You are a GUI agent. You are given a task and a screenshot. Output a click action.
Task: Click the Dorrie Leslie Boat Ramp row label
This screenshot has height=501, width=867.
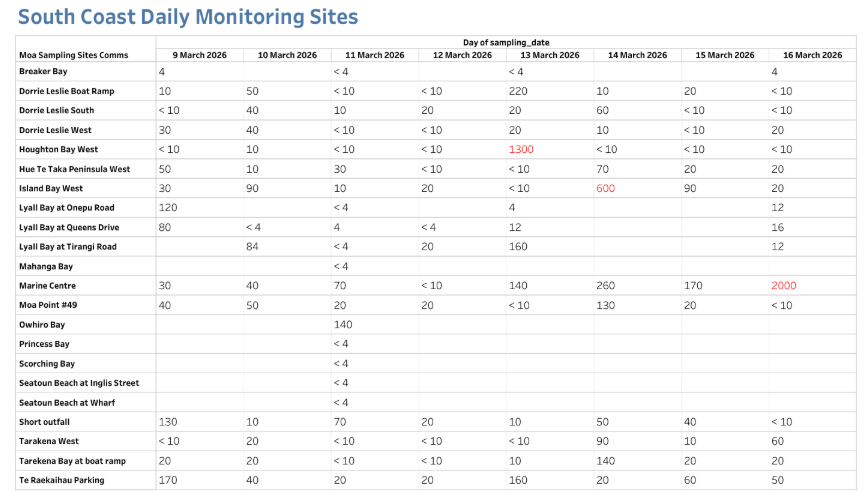point(67,91)
